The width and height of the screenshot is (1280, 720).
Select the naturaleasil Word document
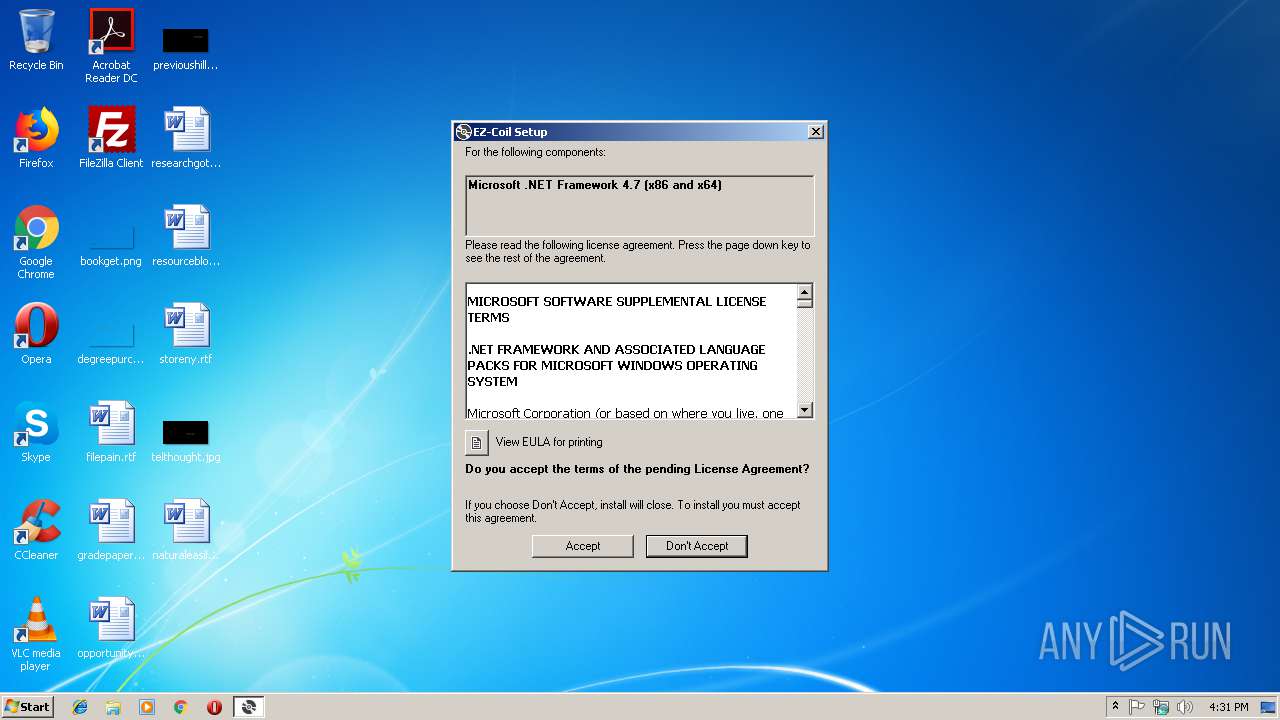click(186, 530)
